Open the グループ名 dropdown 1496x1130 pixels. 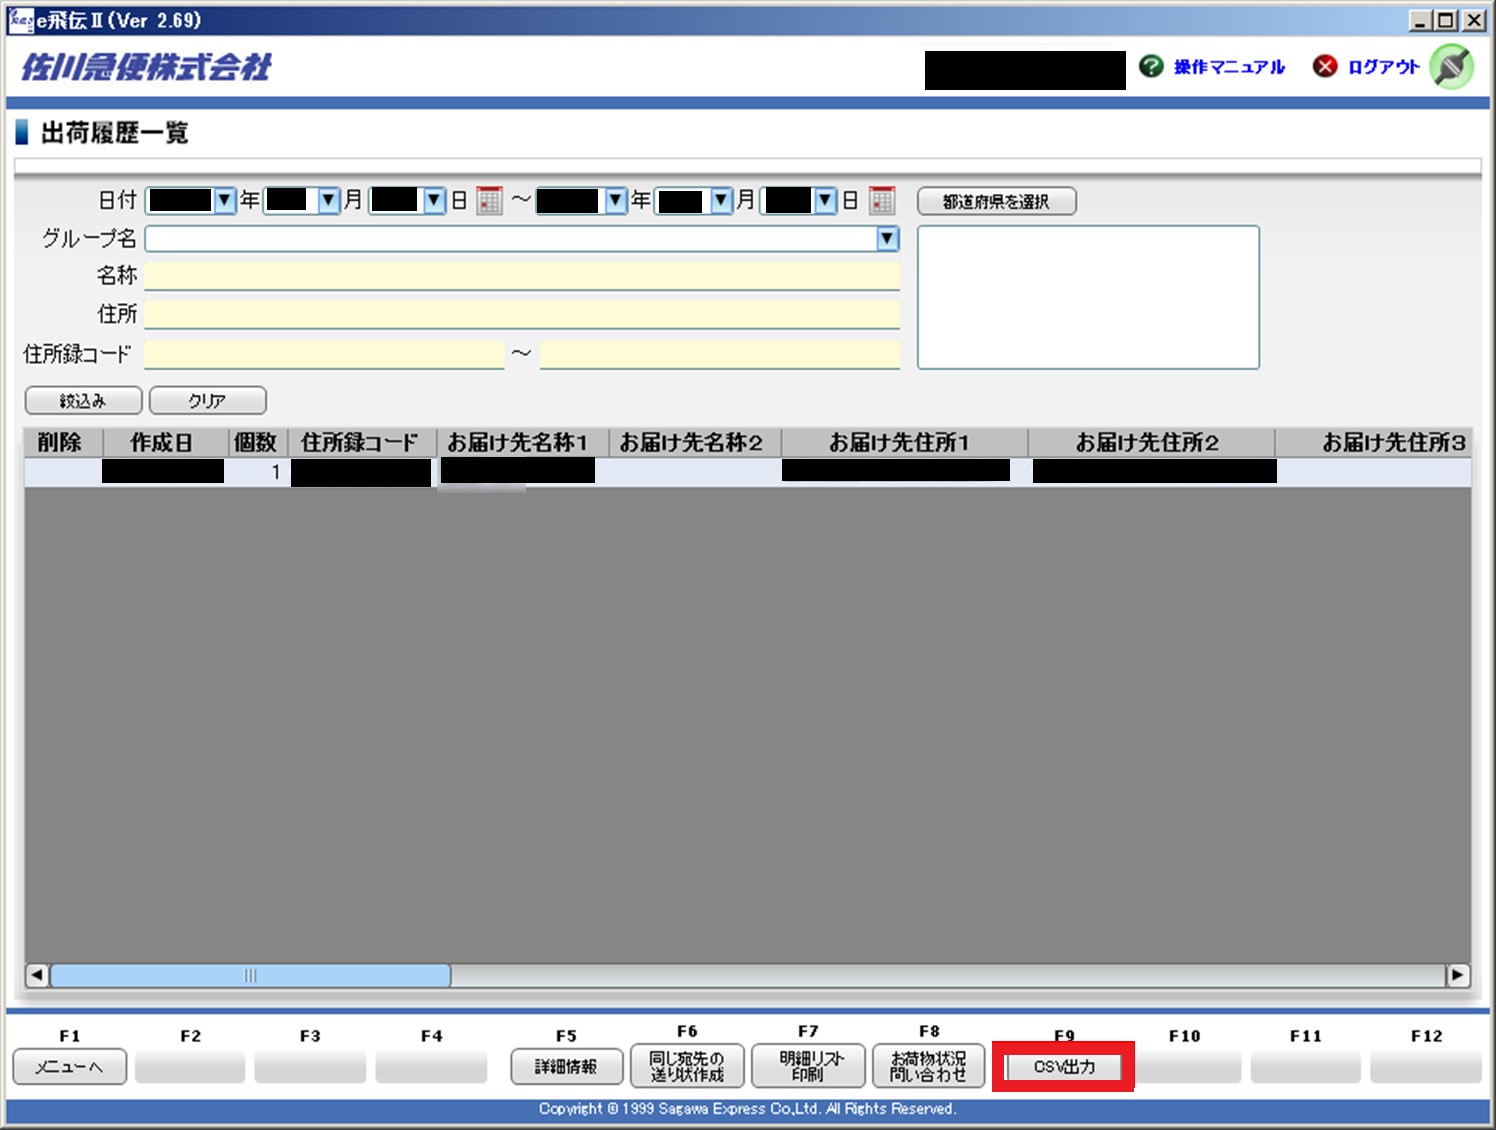coord(887,238)
